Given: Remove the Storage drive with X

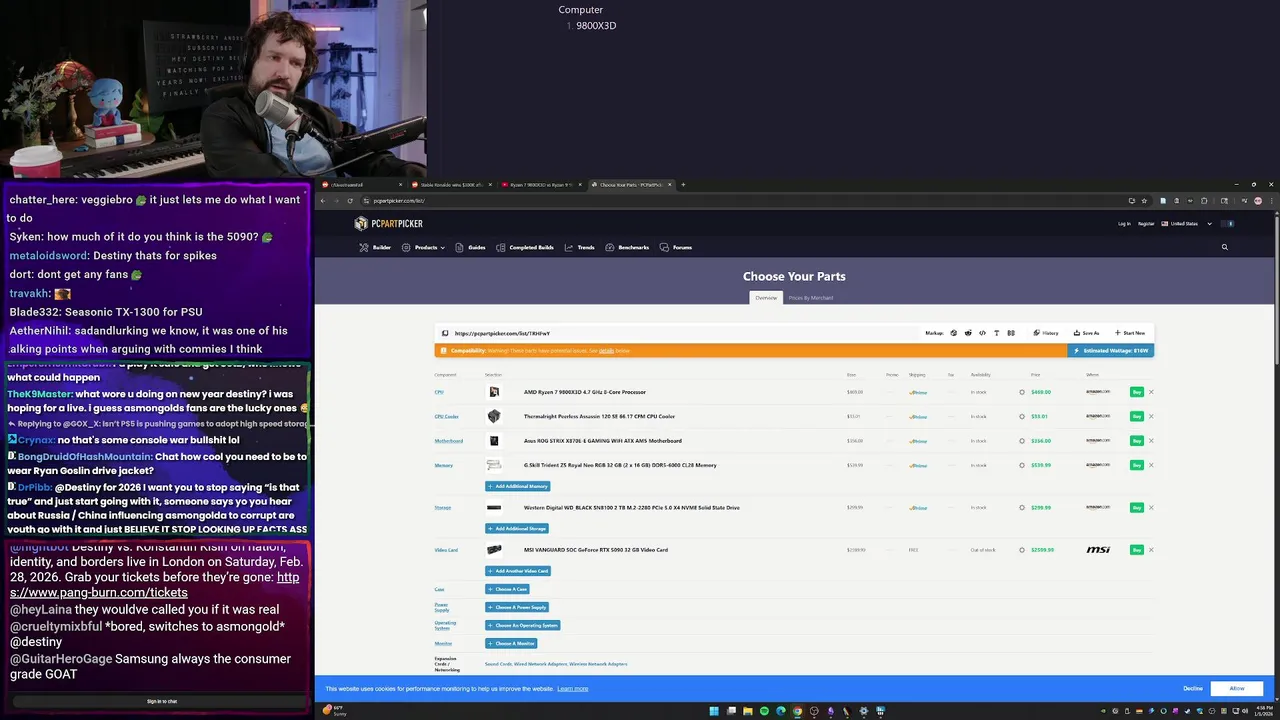Looking at the screenshot, I should 1151,507.
